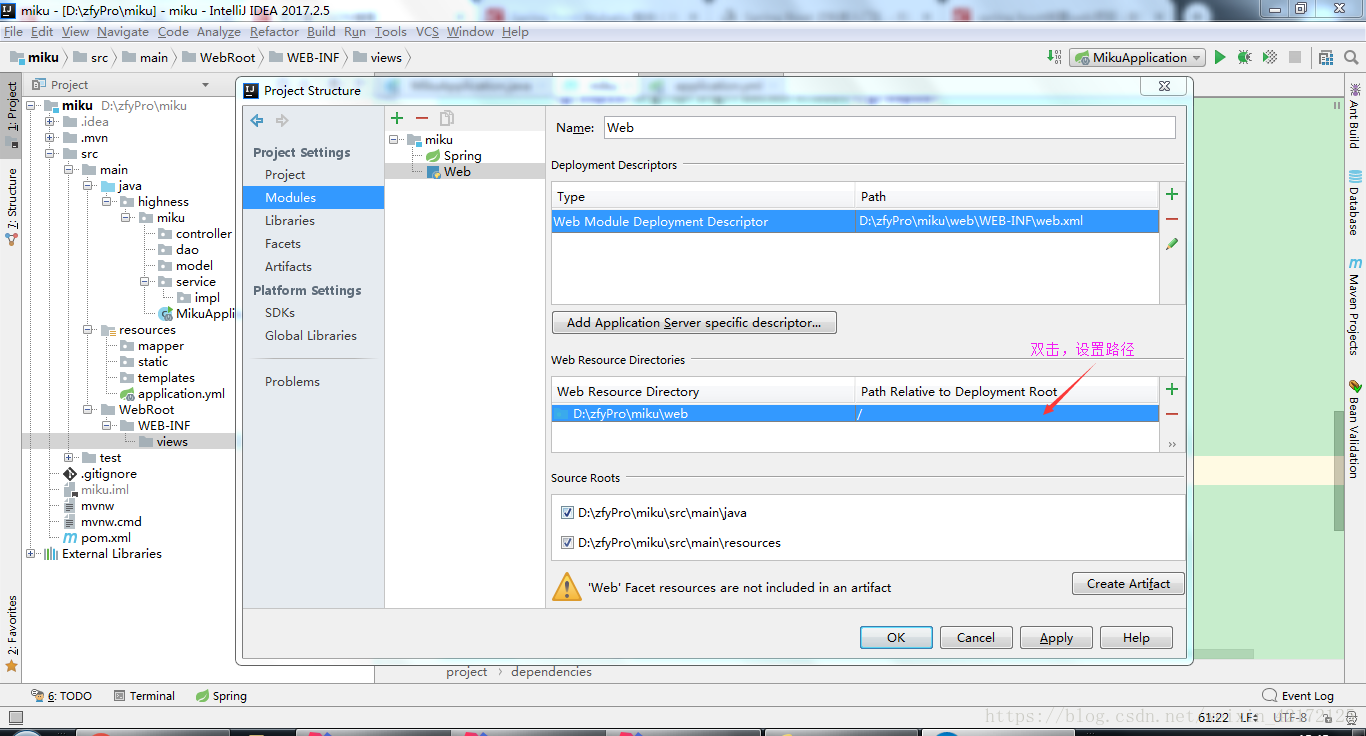1366x736 pixels.
Task: Open the Terminal tool window
Action: point(144,696)
